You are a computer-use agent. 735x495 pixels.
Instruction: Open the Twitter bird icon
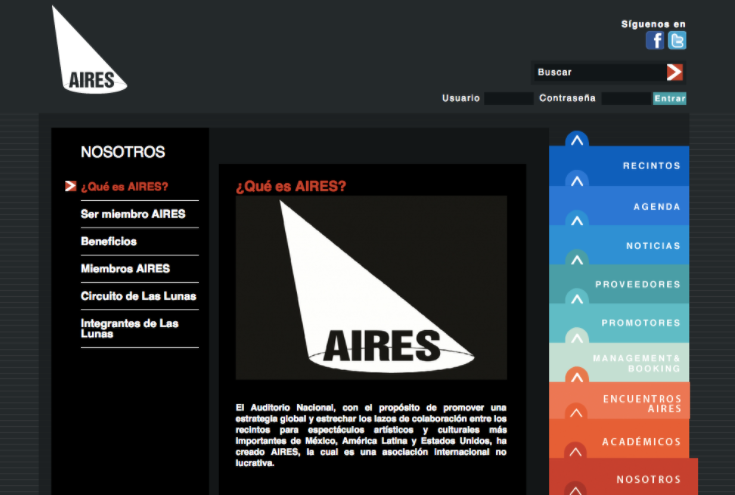[677, 41]
